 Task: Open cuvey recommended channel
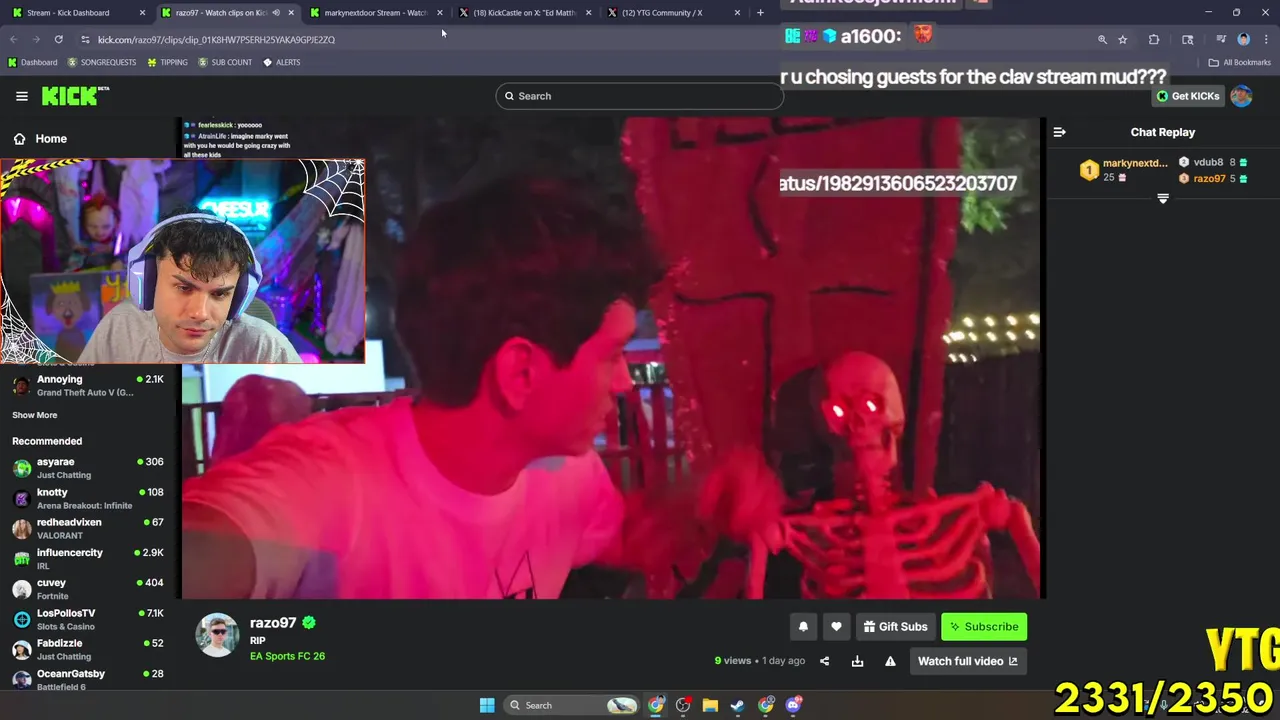tap(88, 589)
